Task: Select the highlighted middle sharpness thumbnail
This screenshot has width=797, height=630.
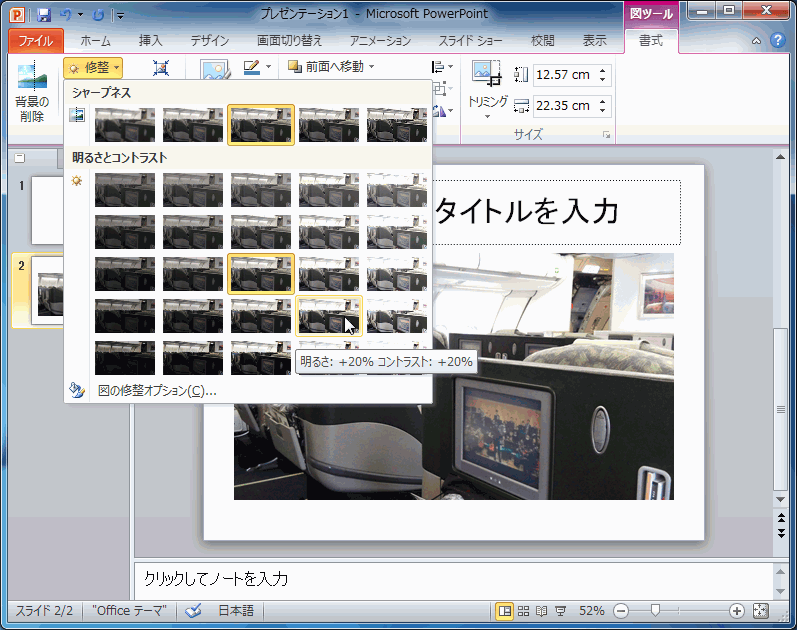Action: point(261,125)
